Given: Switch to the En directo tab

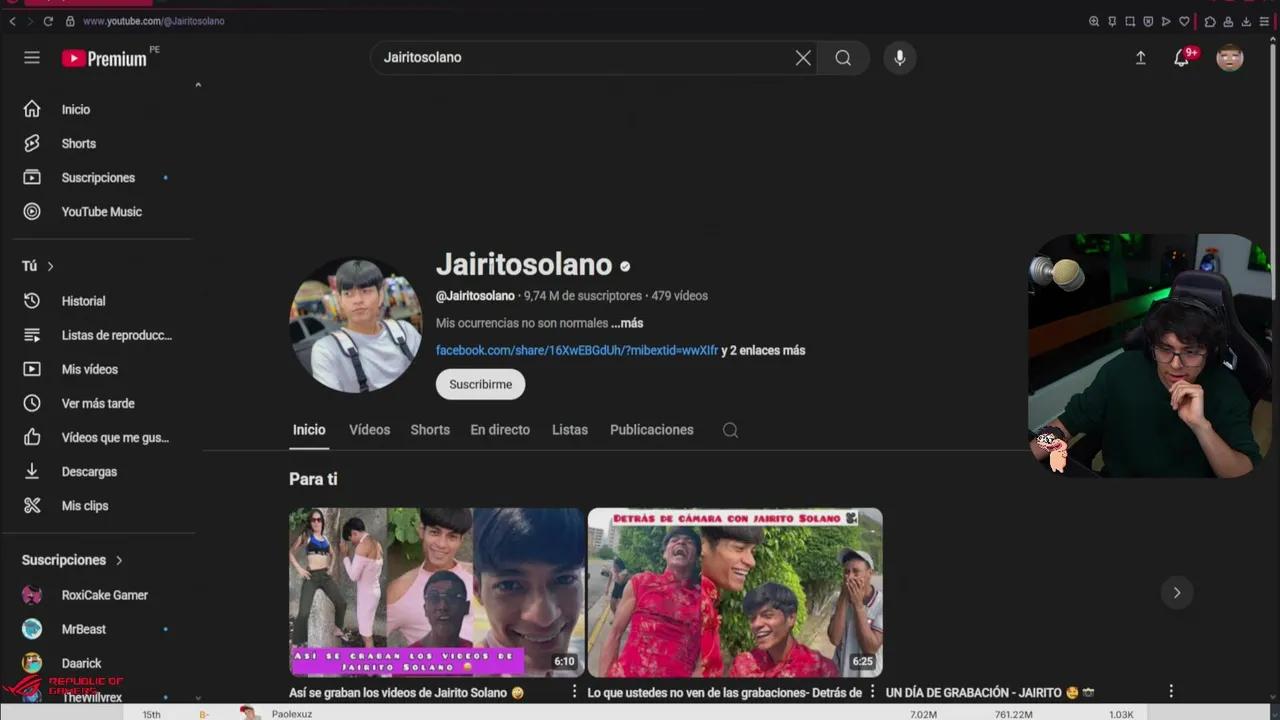Looking at the screenshot, I should click(500, 430).
